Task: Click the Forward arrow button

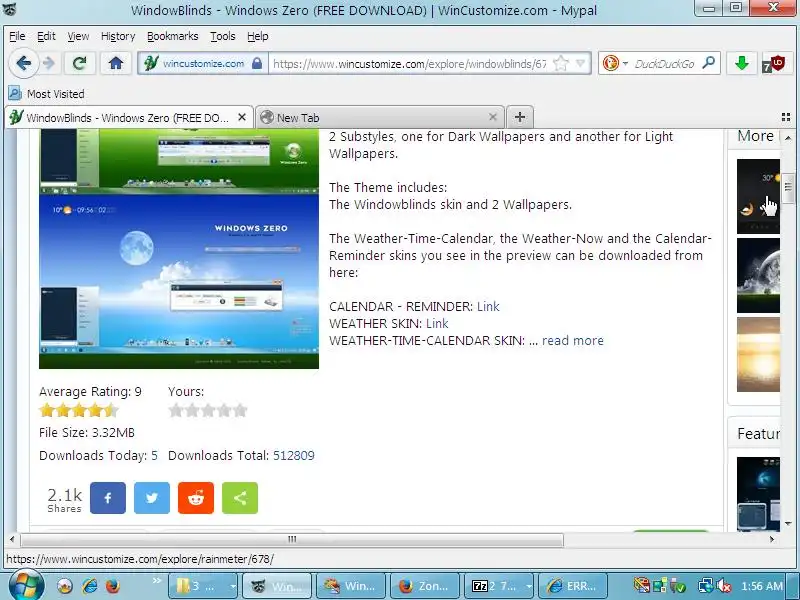Action: (49, 63)
